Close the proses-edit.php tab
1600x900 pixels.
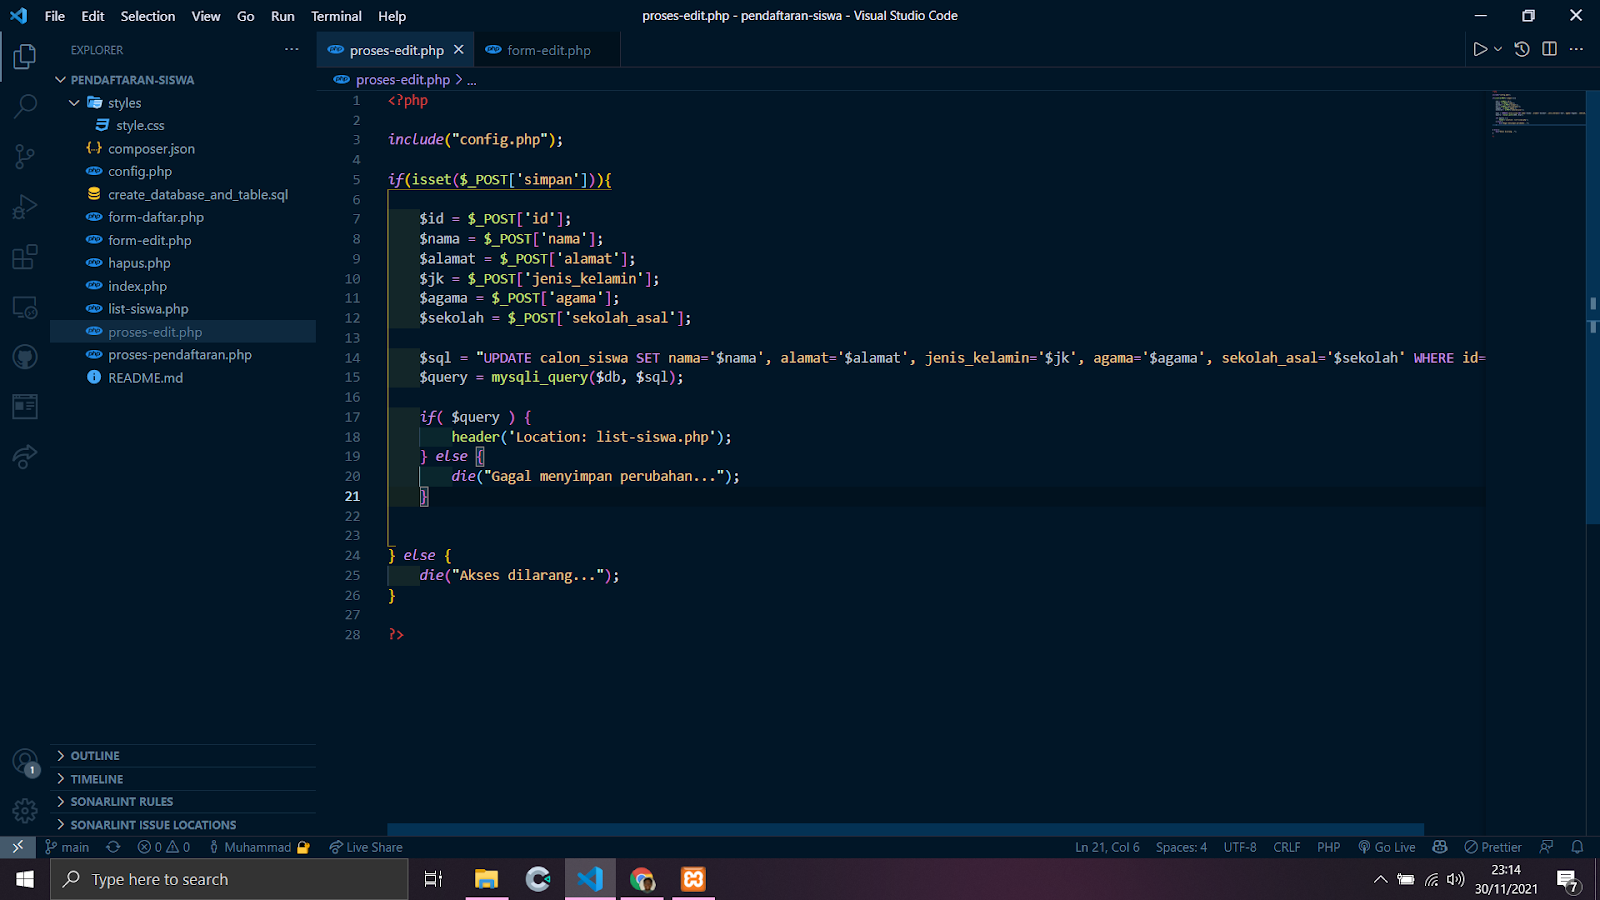click(x=459, y=49)
